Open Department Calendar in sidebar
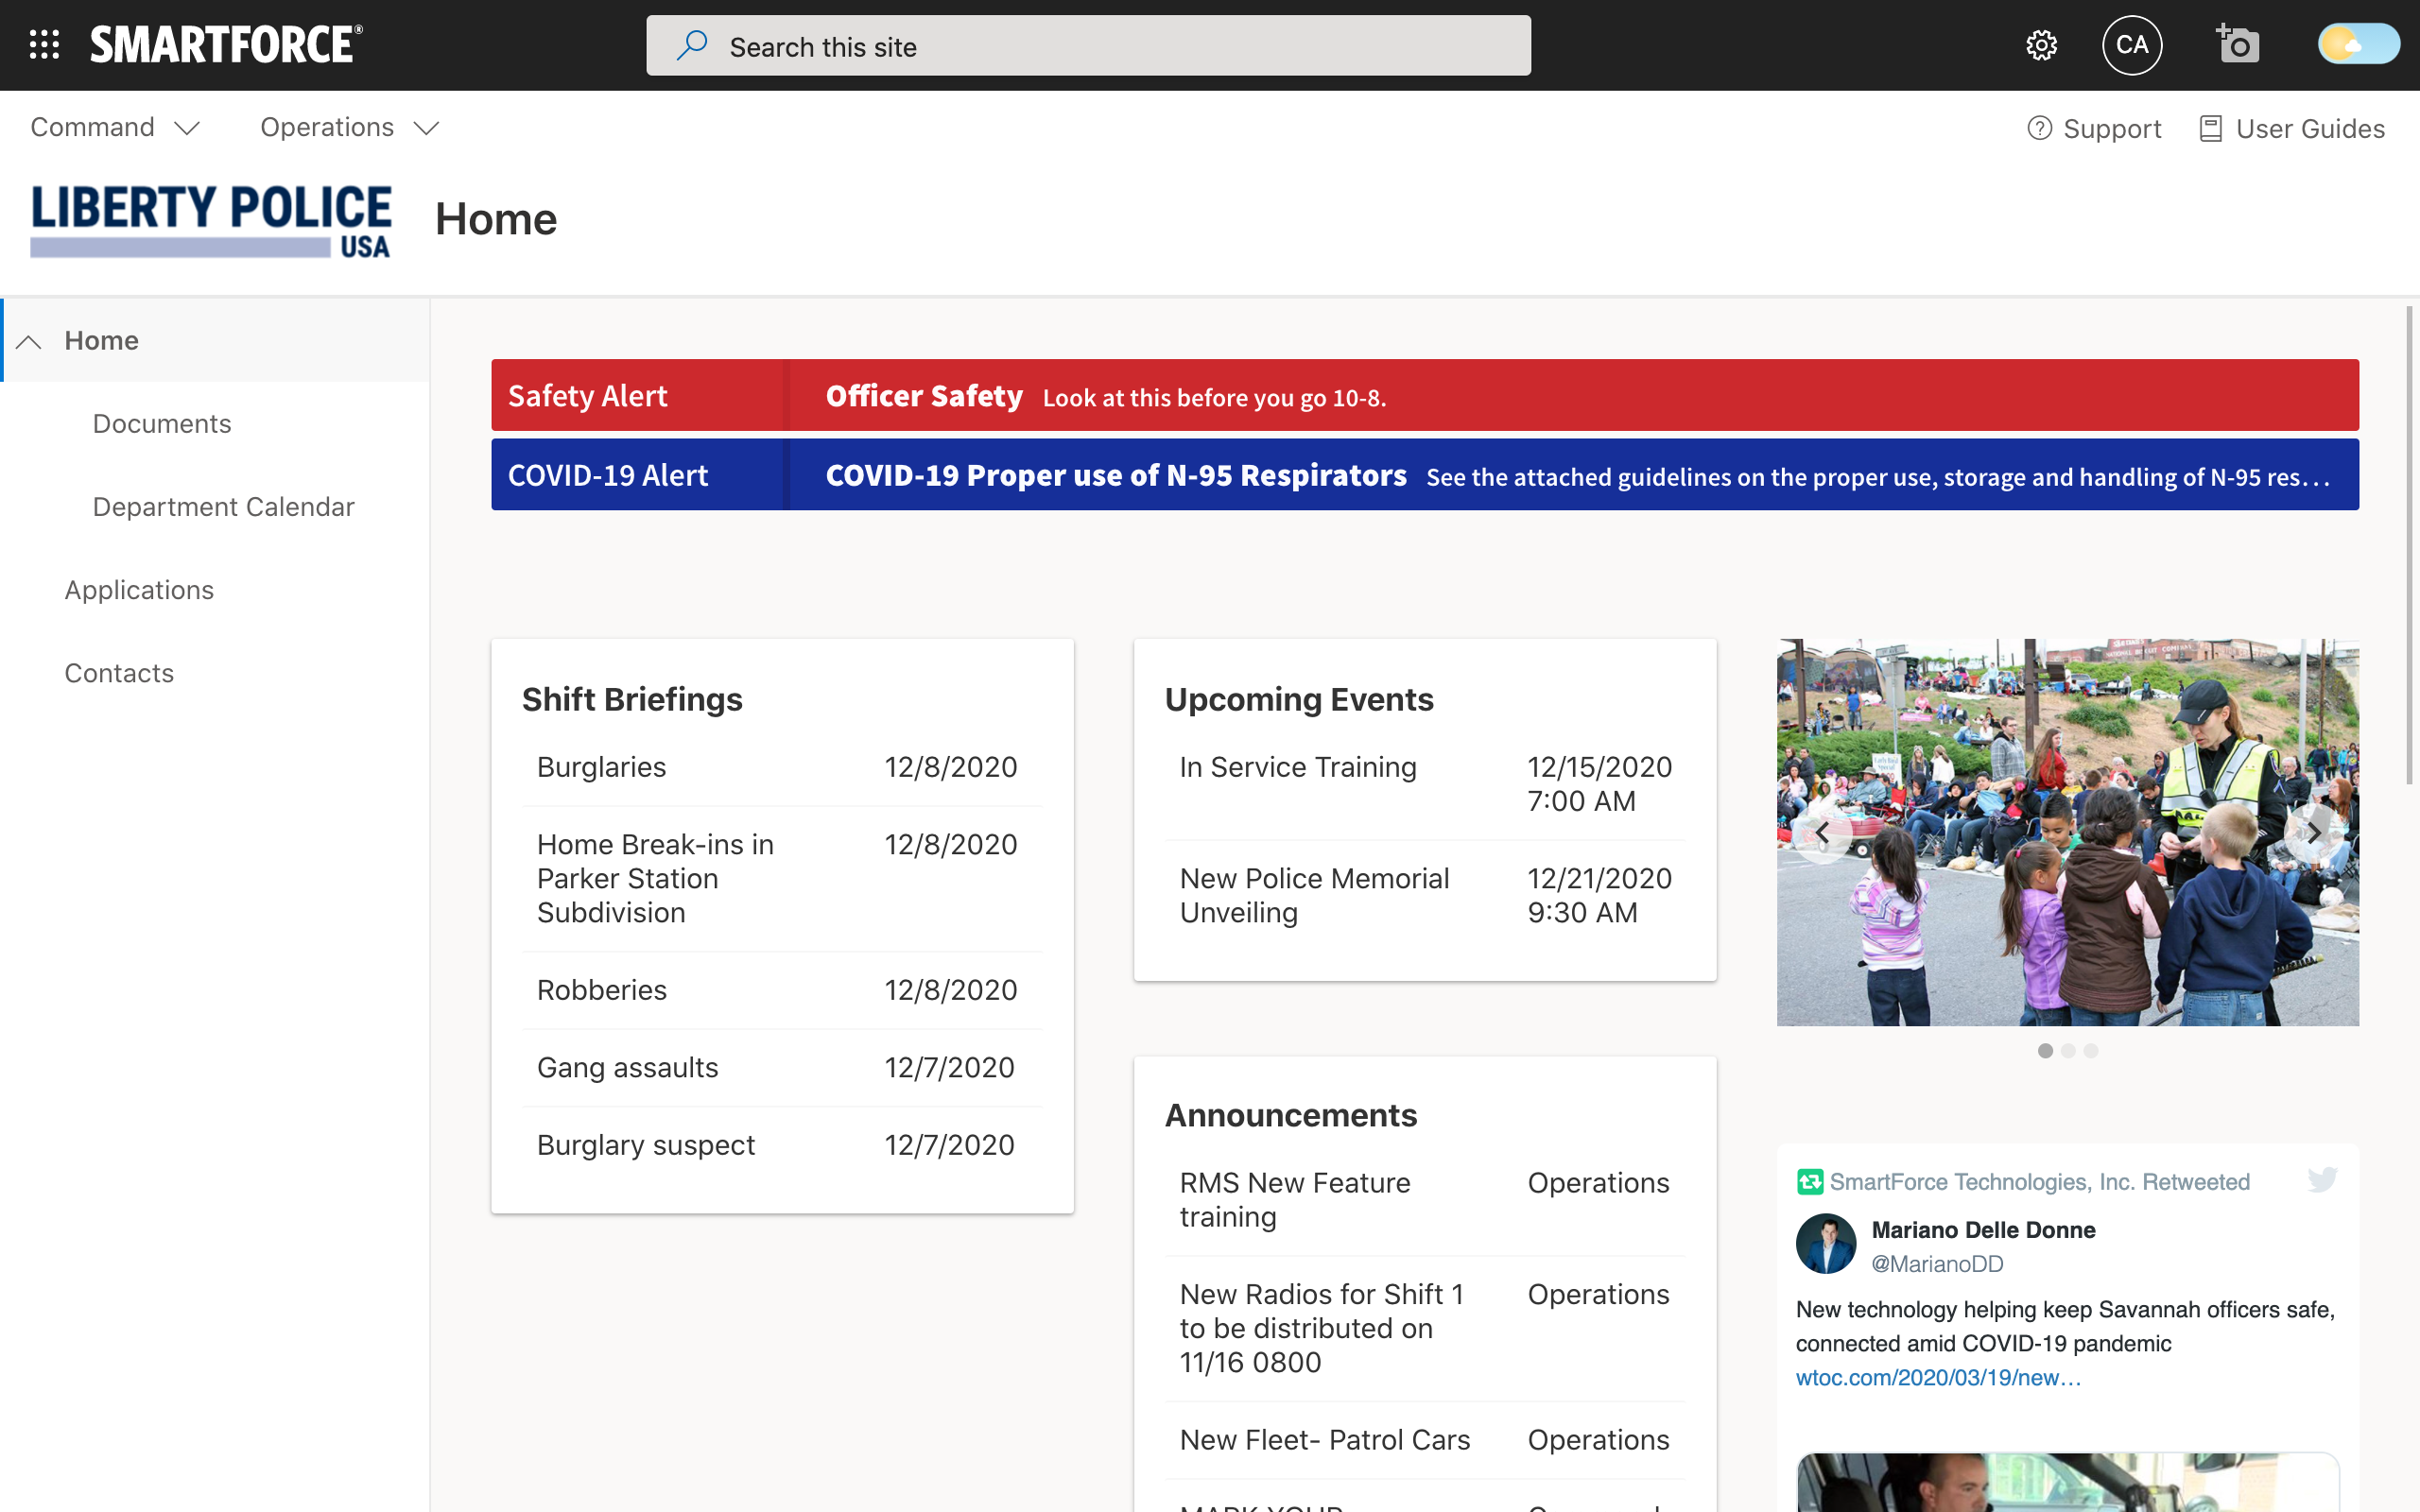The width and height of the screenshot is (2420, 1512). [x=223, y=507]
